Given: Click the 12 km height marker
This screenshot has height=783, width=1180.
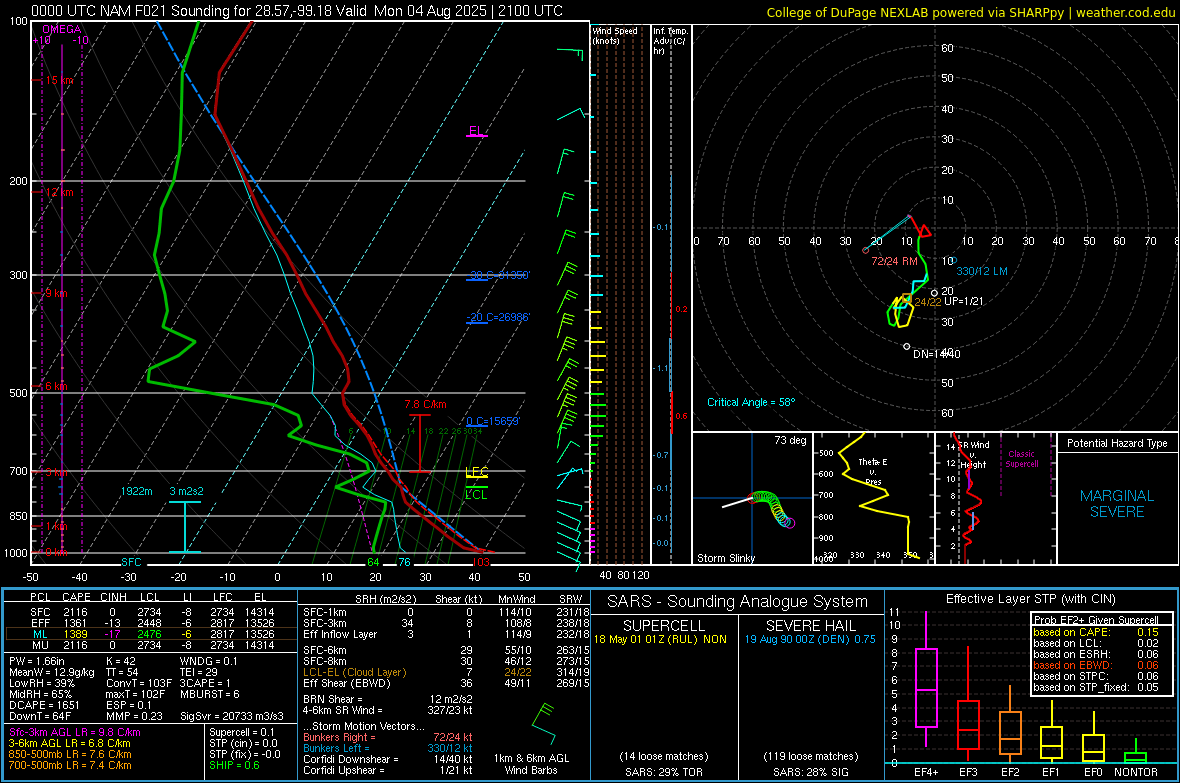Looking at the screenshot, I should (59, 192).
